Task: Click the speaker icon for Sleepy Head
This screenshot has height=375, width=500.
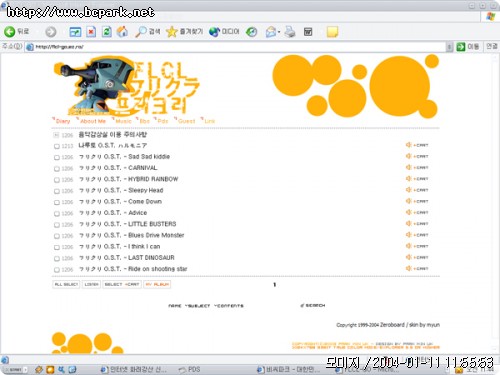Action: pyautogui.click(x=408, y=190)
